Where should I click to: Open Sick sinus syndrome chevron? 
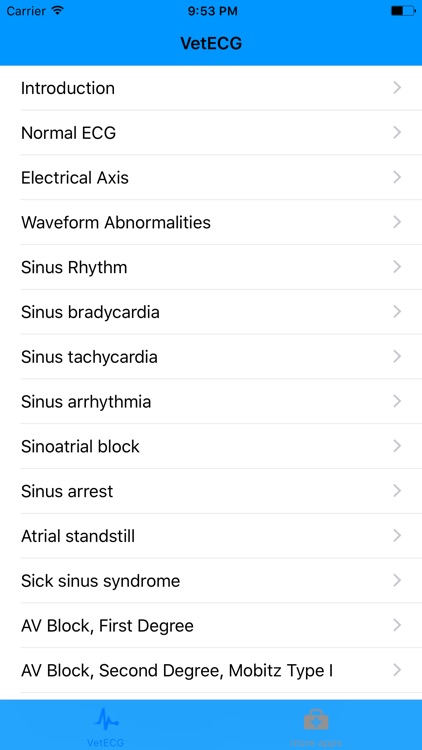coord(397,581)
